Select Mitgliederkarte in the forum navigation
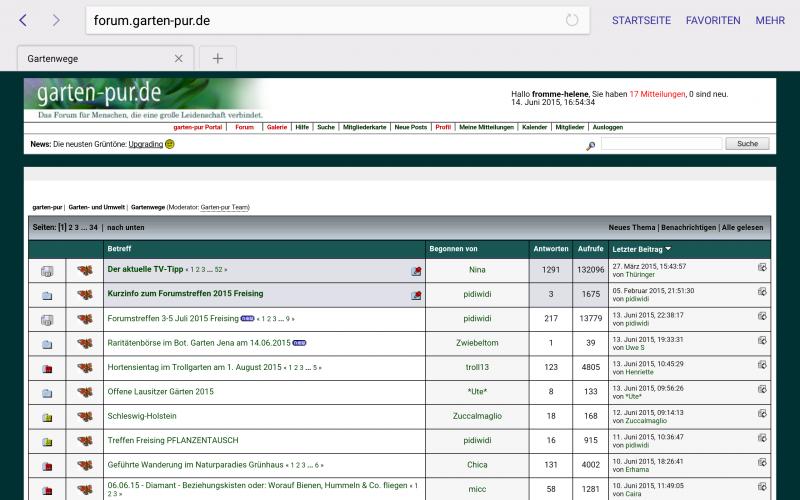Image resolution: width=800 pixels, height=500 pixels. 364,128
